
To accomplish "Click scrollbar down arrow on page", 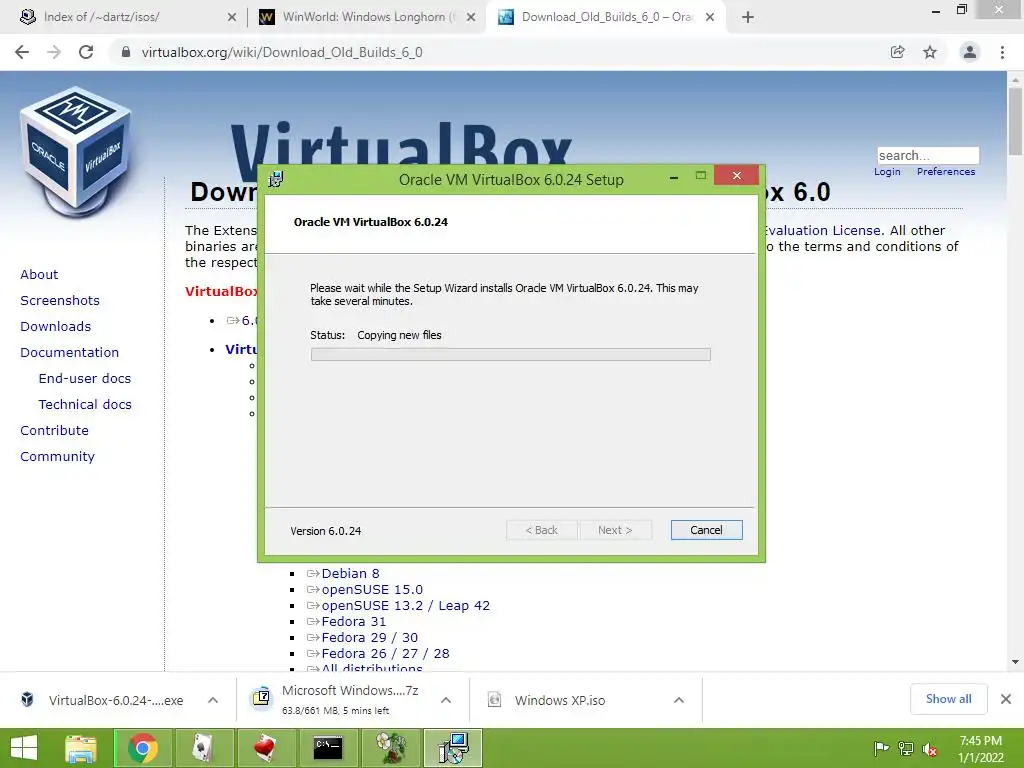I will pos(1015,662).
